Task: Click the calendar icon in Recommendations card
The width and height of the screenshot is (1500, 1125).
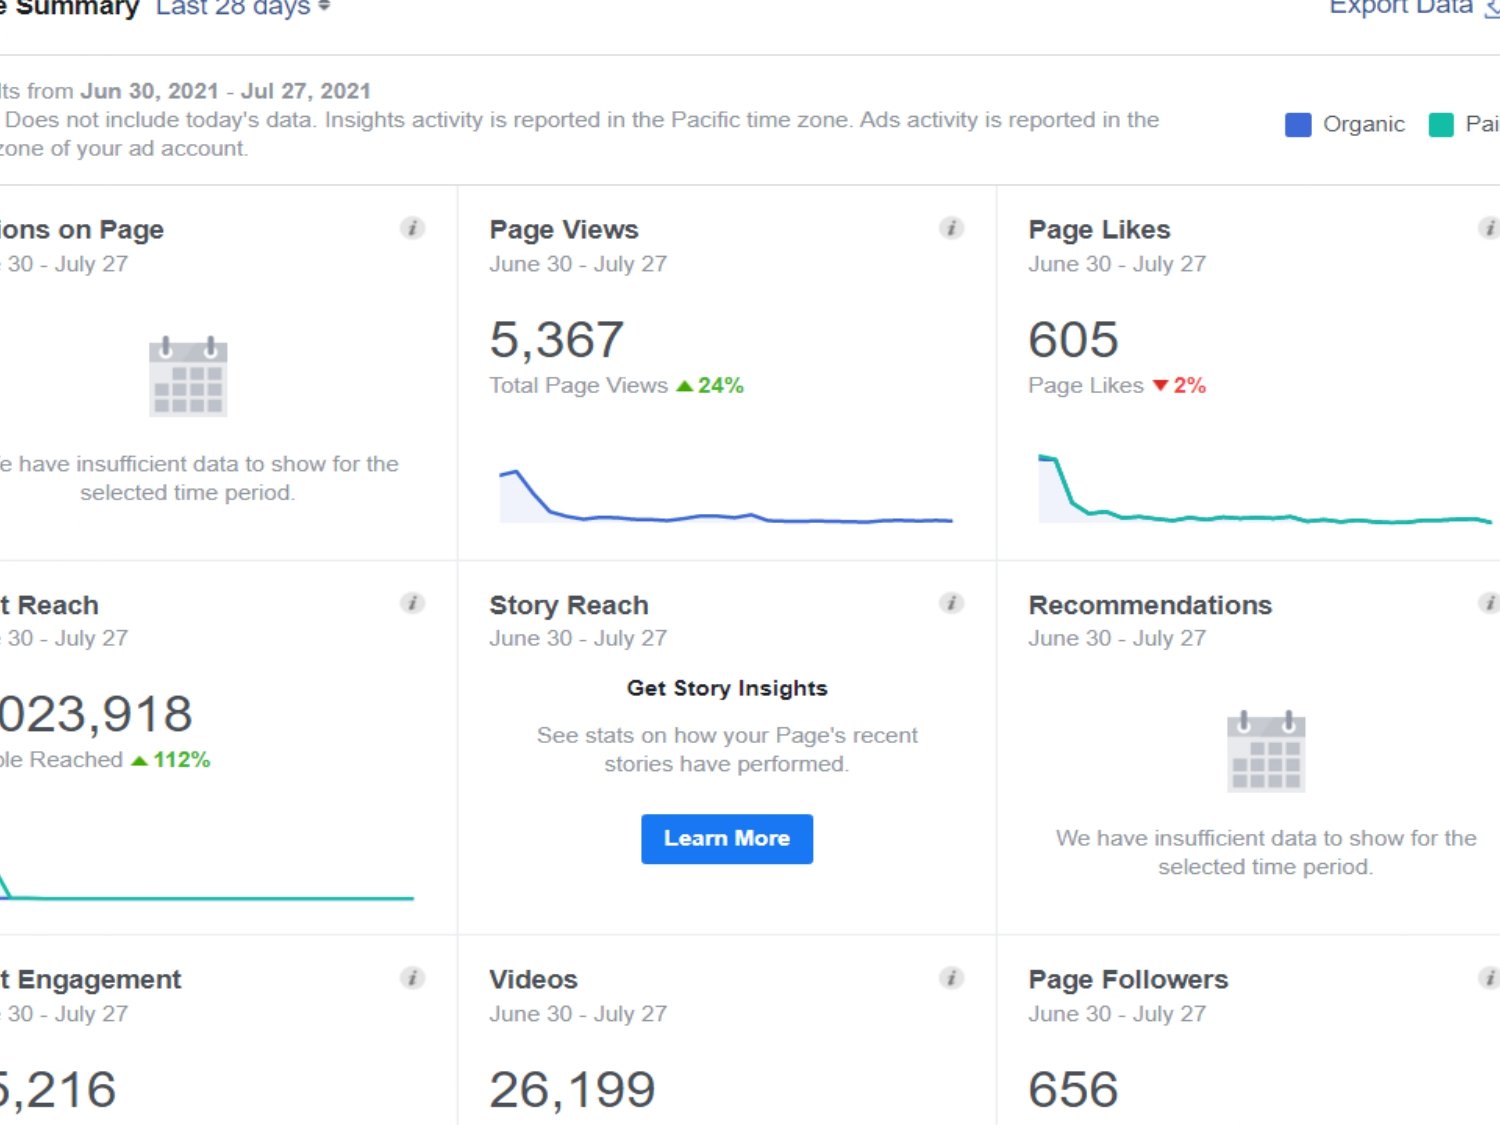Action: pyautogui.click(x=1265, y=752)
